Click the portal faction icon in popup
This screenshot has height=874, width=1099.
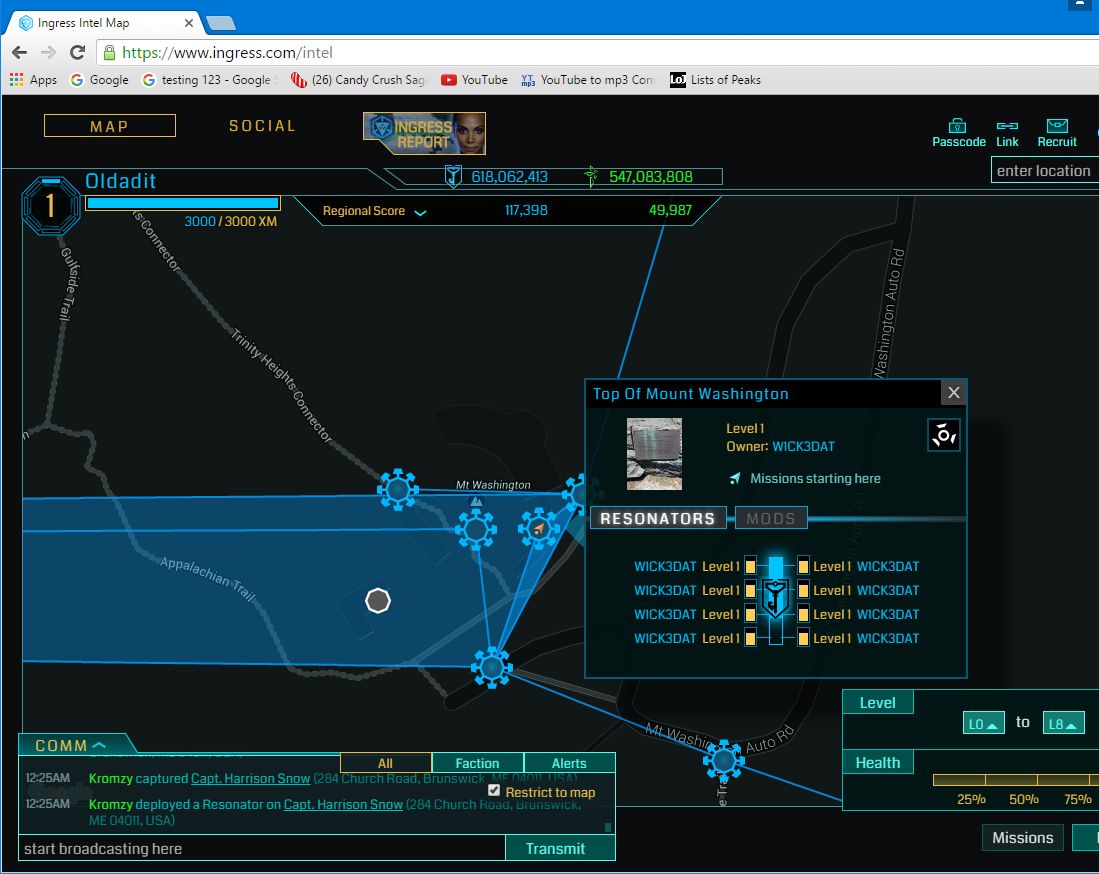(943, 435)
